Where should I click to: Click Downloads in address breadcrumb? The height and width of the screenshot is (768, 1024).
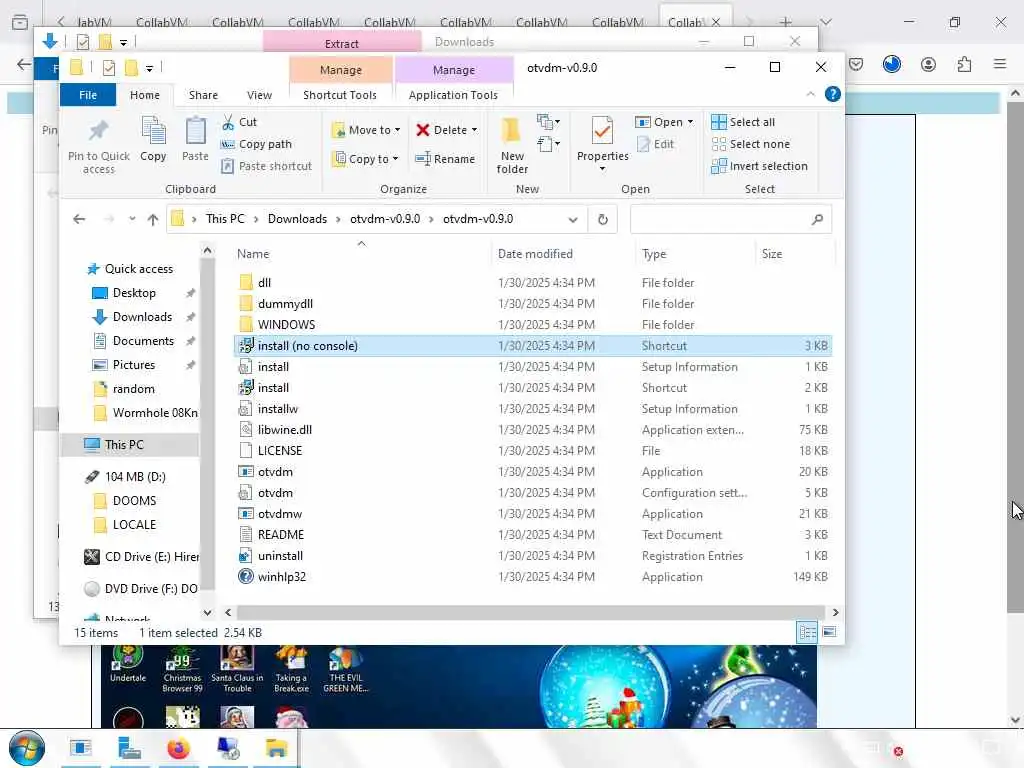(x=297, y=219)
